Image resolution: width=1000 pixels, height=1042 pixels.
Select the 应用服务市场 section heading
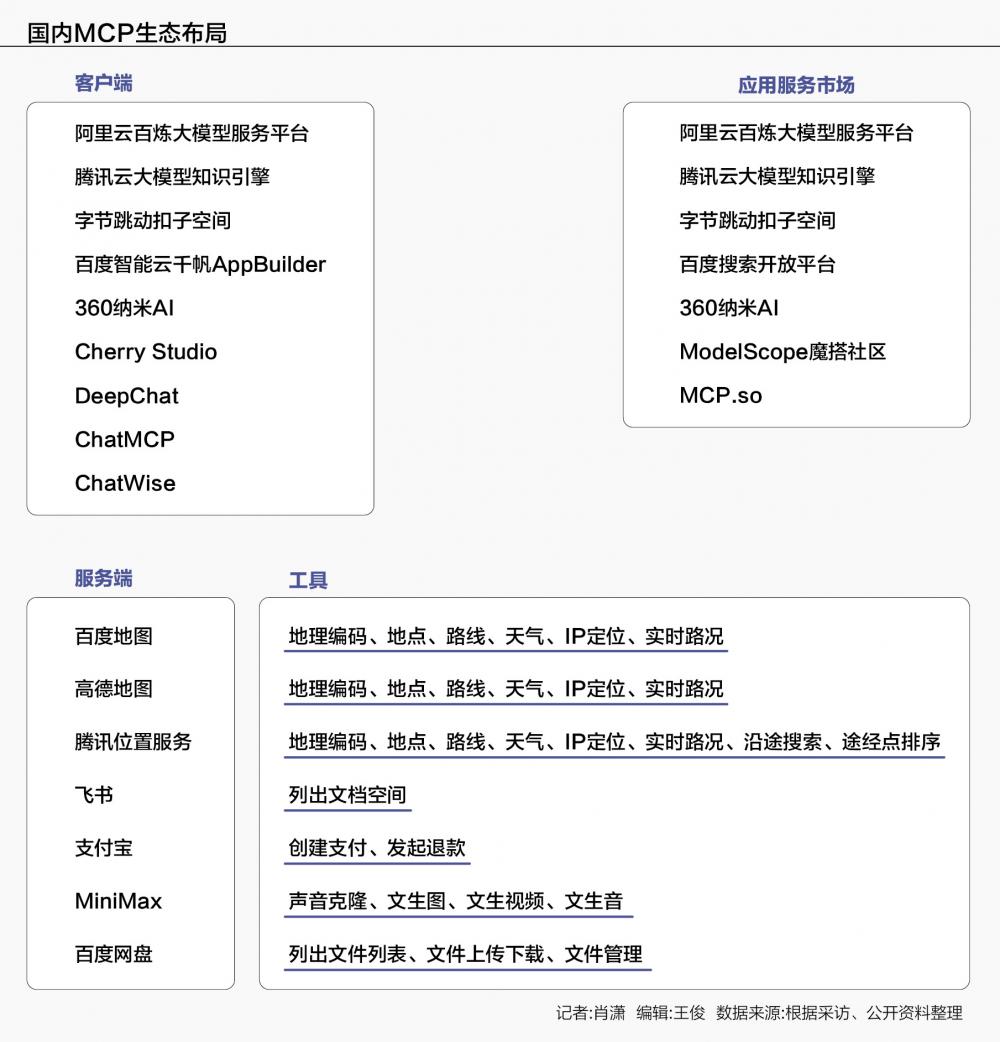pos(796,85)
